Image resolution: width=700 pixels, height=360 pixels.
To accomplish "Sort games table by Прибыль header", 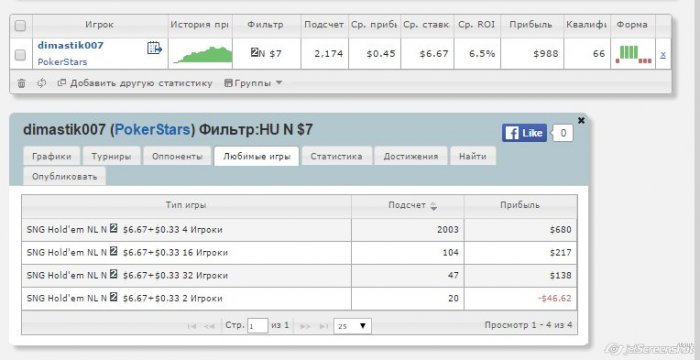I will click(x=520, y=205).
